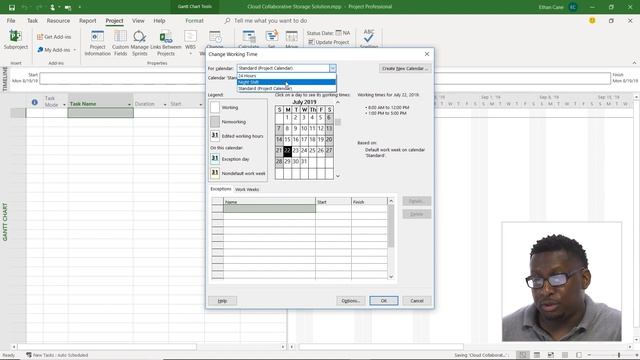
Task: Open the View ribbon tab
Action: (x=138, y=20)
